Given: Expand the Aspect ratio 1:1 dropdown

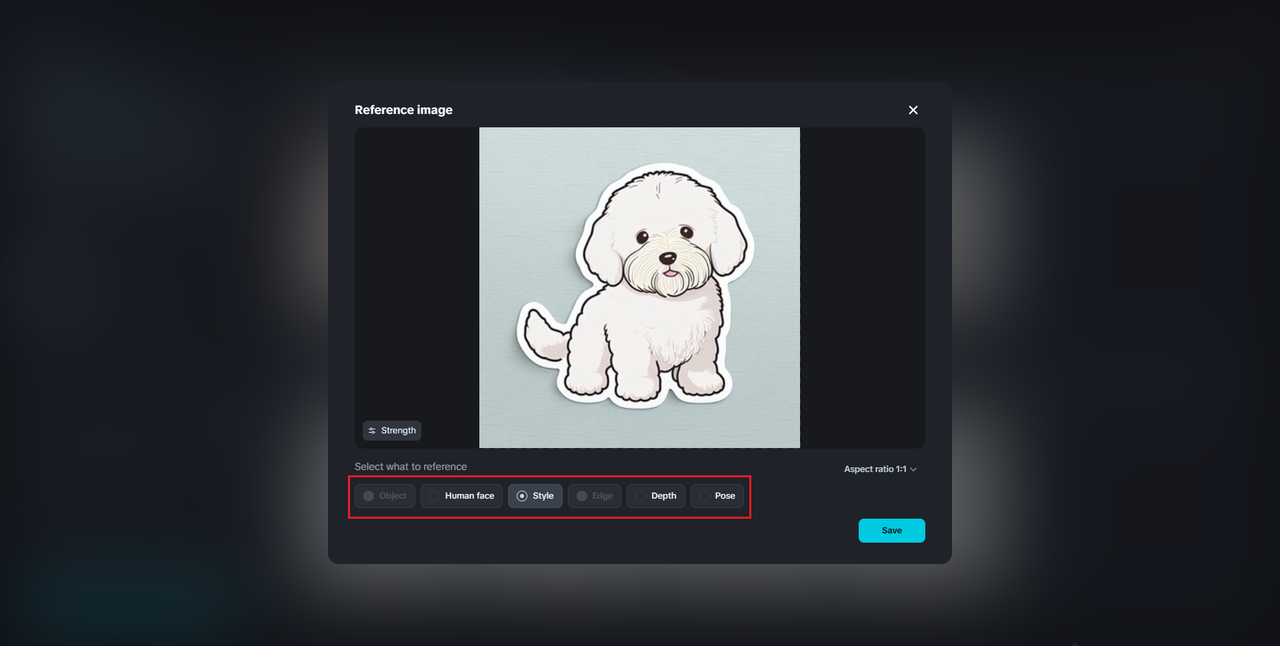Looking at the screenshot, I should click(x=880, y=469).
